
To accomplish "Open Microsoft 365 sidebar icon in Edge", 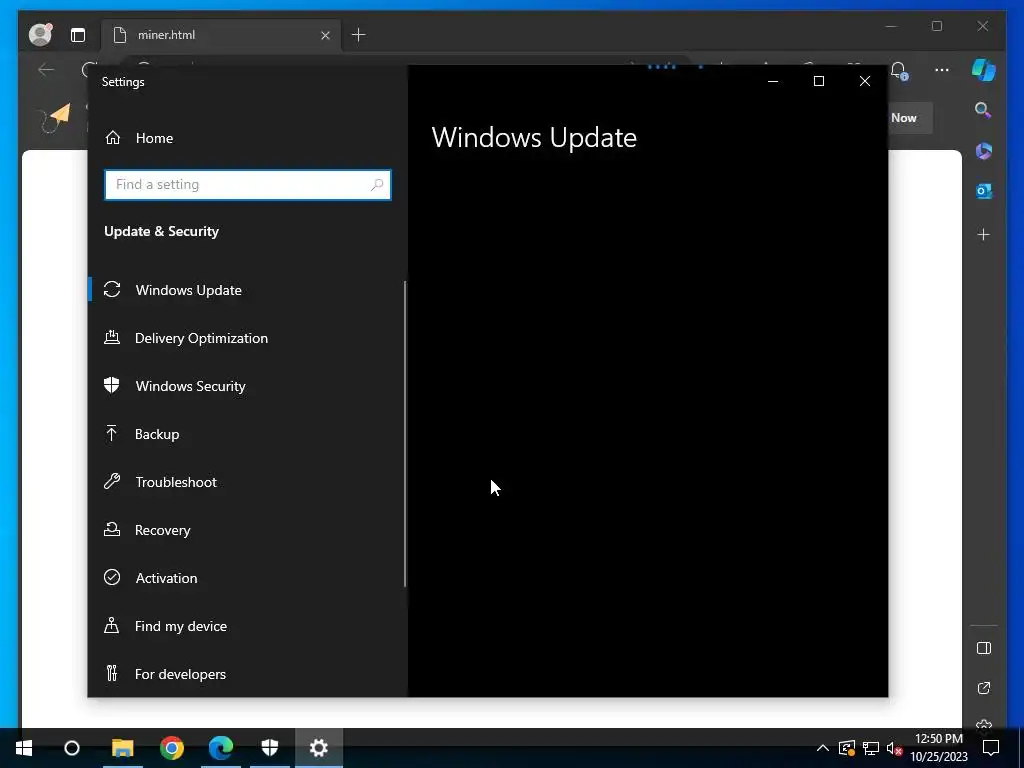I will point(984,151).
